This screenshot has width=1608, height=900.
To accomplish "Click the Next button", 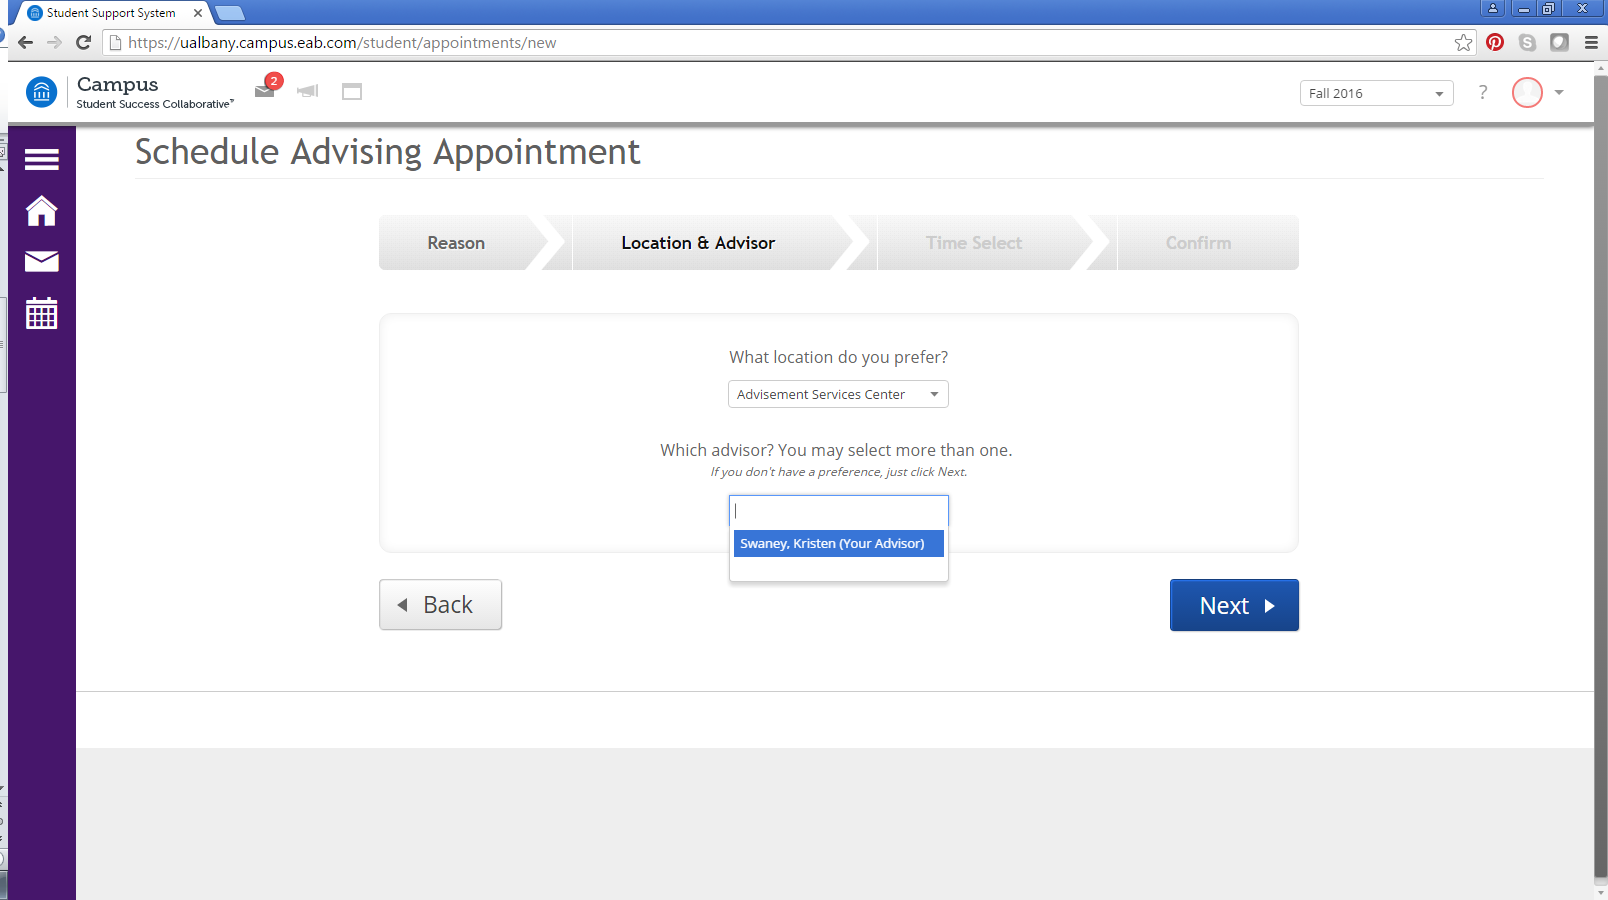I will click(x=1234, y=605).
